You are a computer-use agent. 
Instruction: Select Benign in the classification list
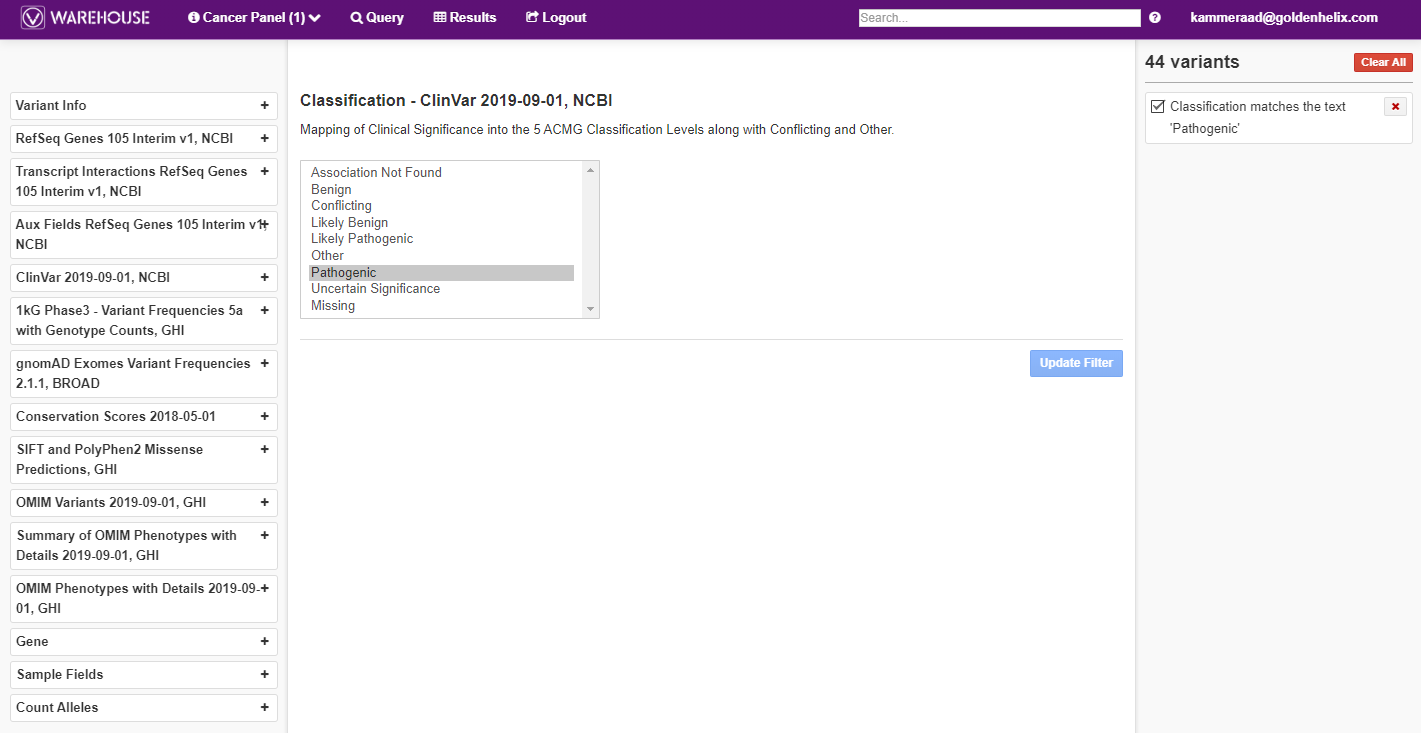(x=331, y=188)
